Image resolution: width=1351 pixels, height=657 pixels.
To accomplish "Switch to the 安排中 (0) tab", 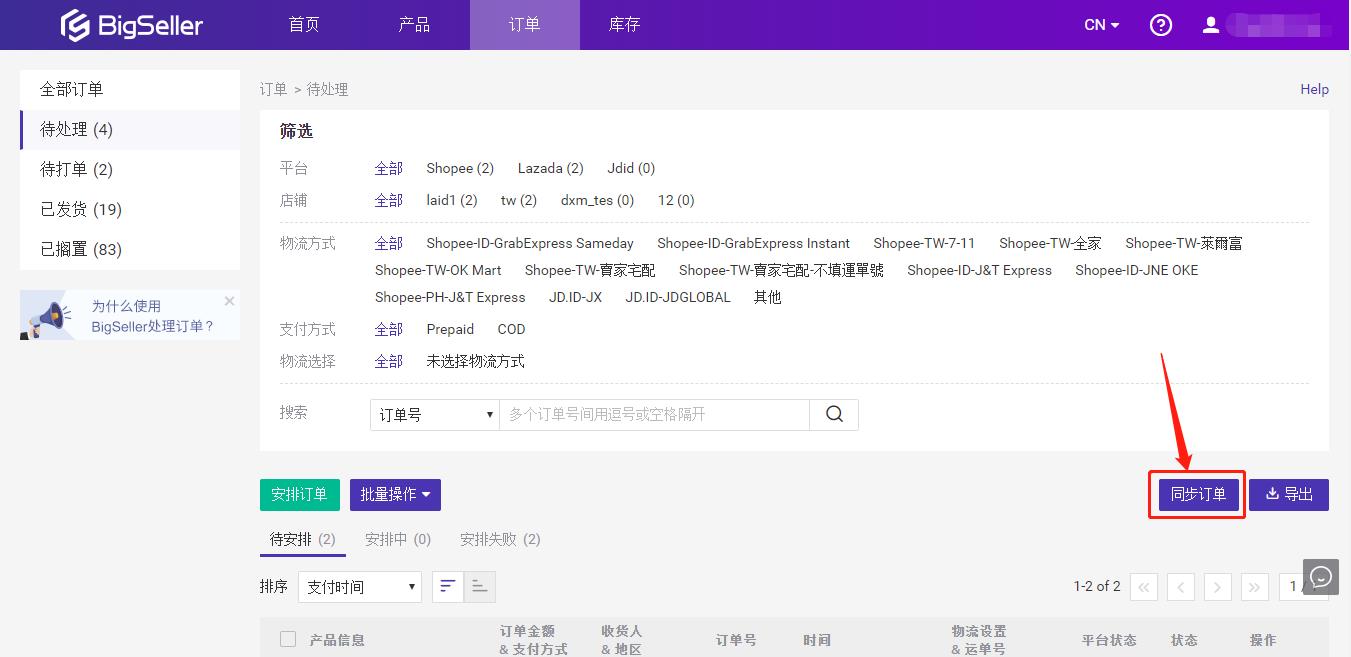I will point(398,540).
